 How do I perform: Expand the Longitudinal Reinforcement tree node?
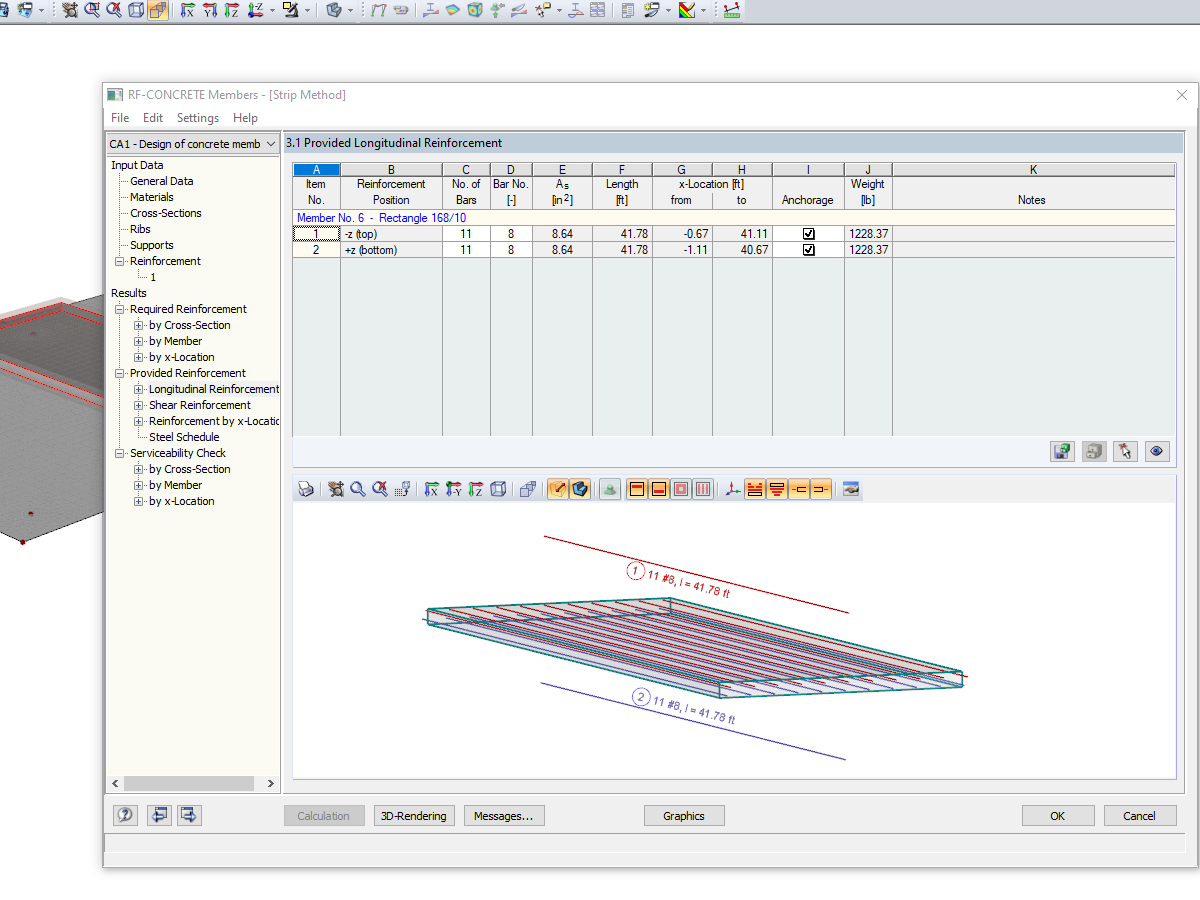[140, 388]
